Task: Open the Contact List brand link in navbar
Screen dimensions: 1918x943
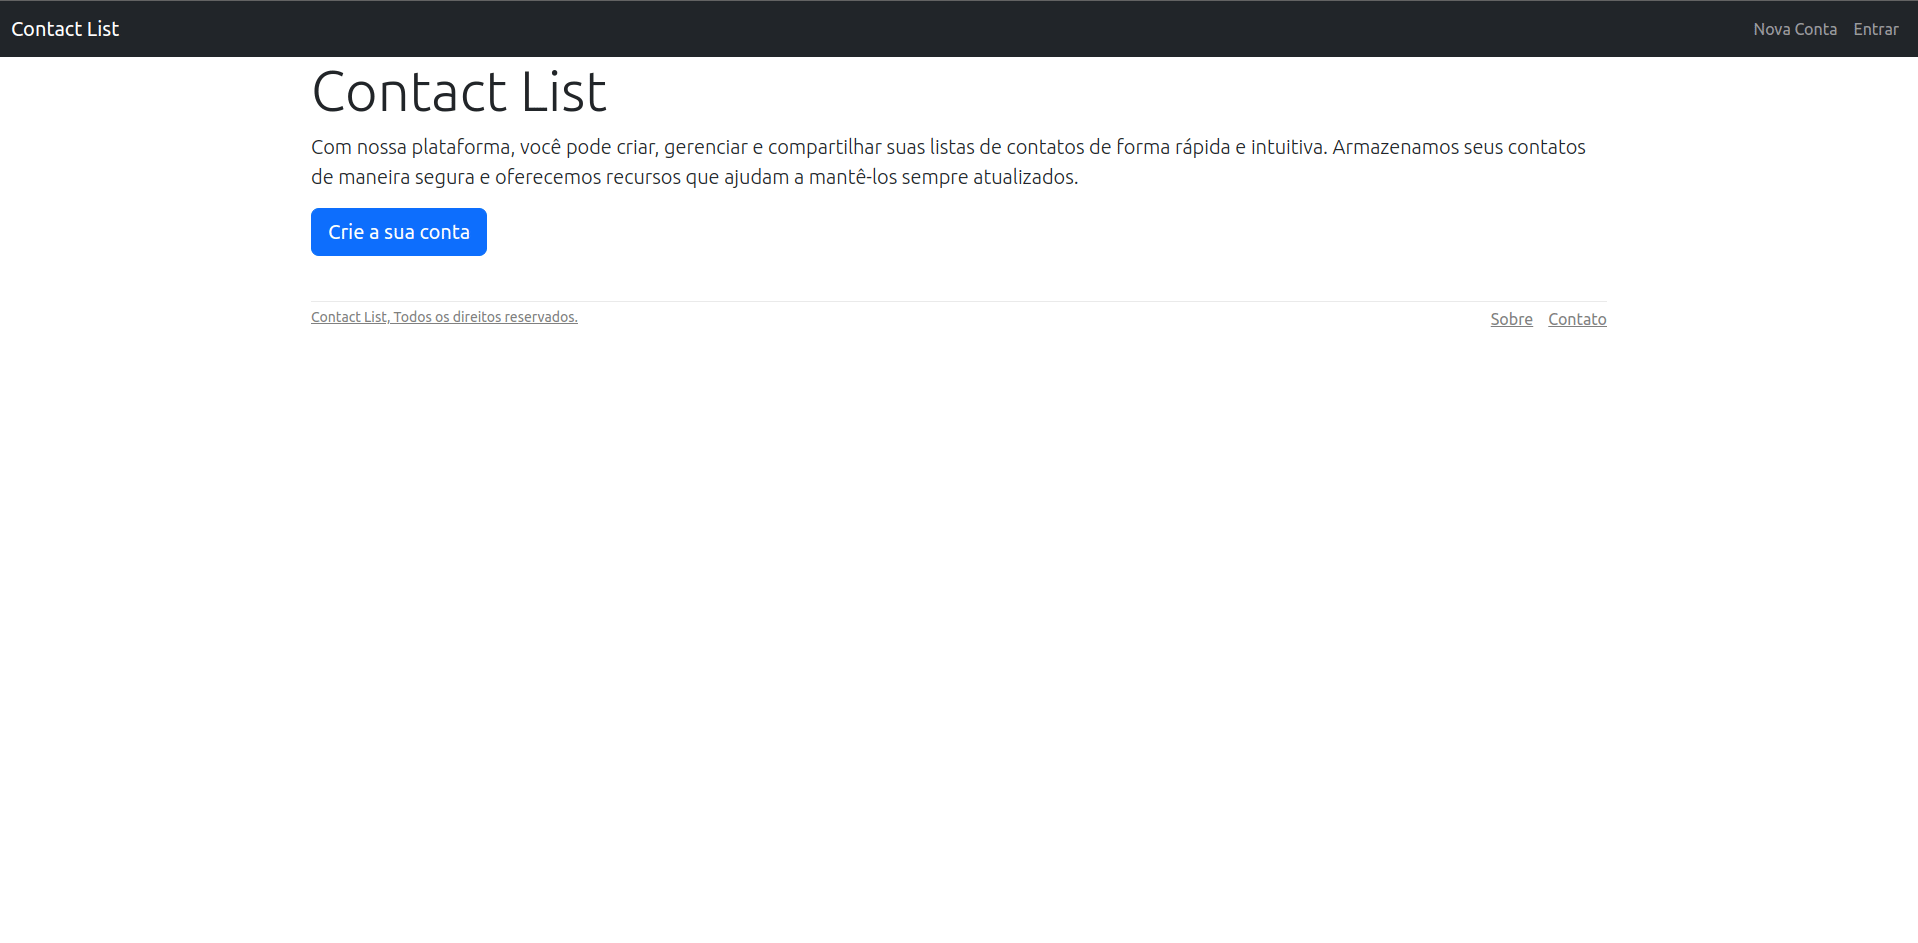Action: [x=65, y=29]
